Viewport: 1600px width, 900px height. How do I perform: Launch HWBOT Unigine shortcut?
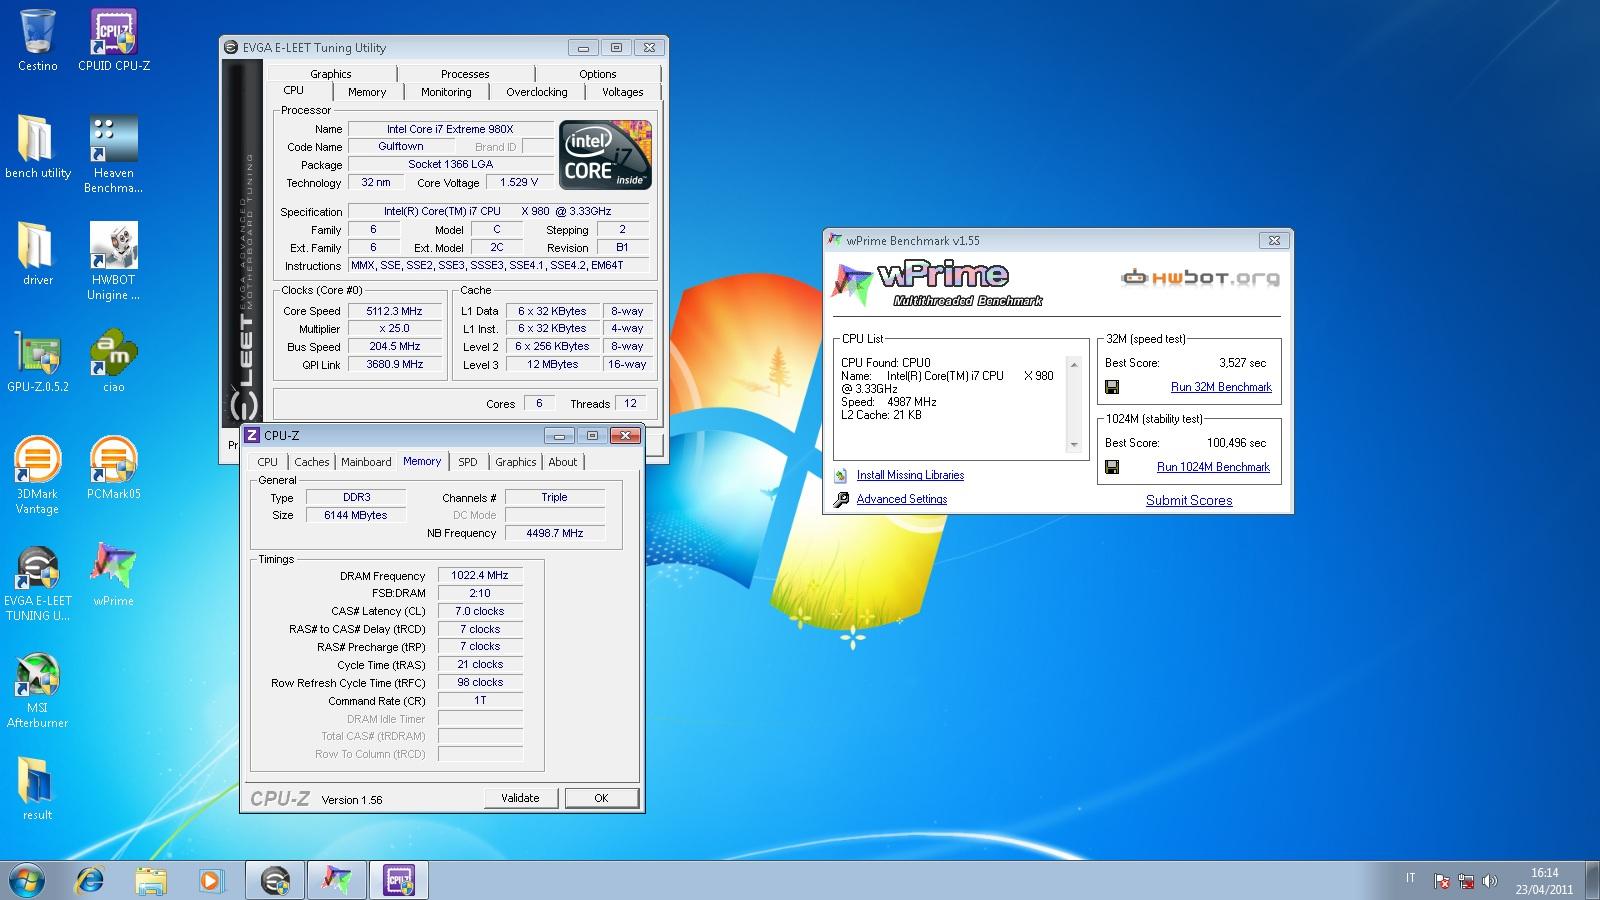[x=114, y=261]
